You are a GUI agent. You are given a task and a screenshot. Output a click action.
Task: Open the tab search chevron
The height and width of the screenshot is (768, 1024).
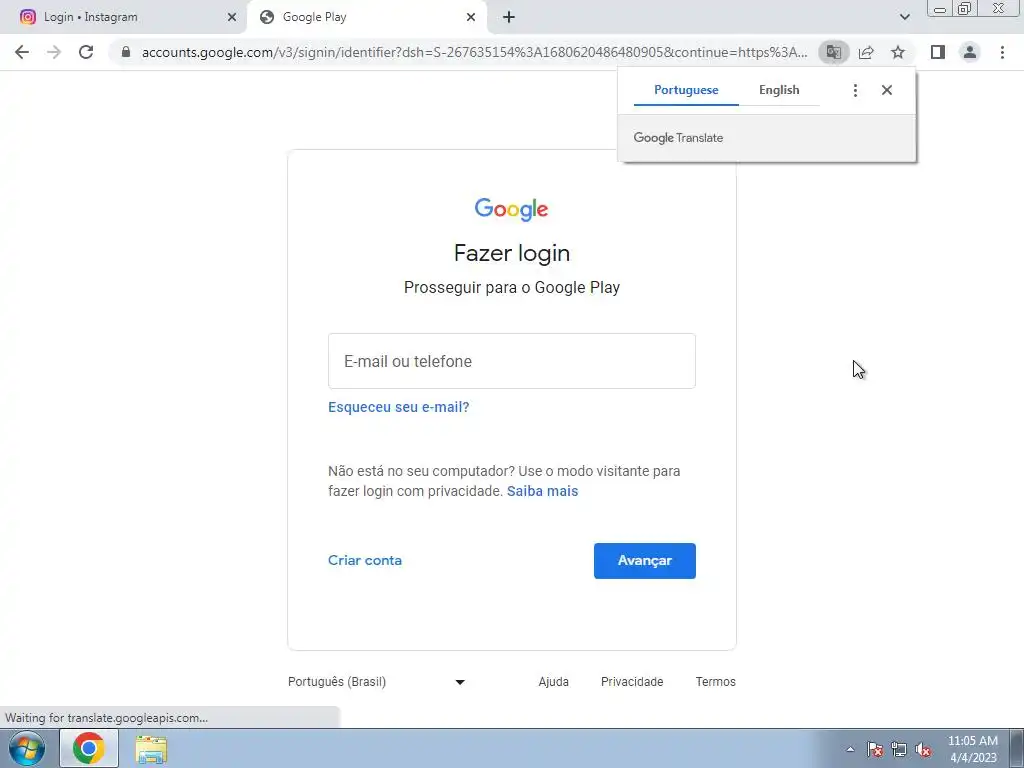coord(904,18)
